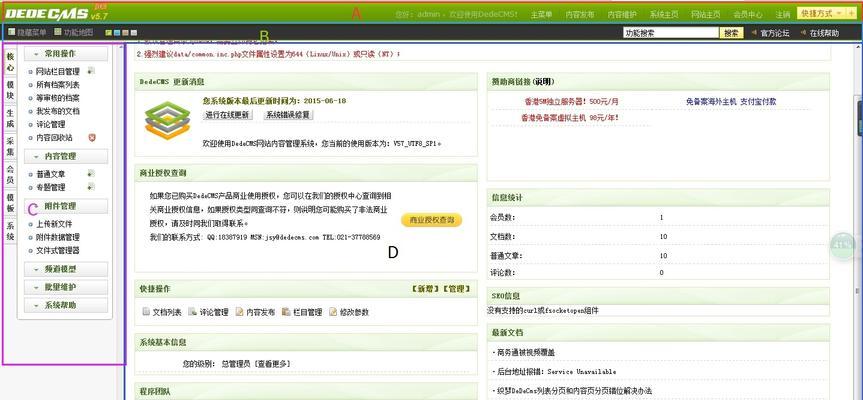Collapse the 常用操作 menu section
Image resolution: width=863 pixels, height=400 pixels.
click(x=66, y=54)
